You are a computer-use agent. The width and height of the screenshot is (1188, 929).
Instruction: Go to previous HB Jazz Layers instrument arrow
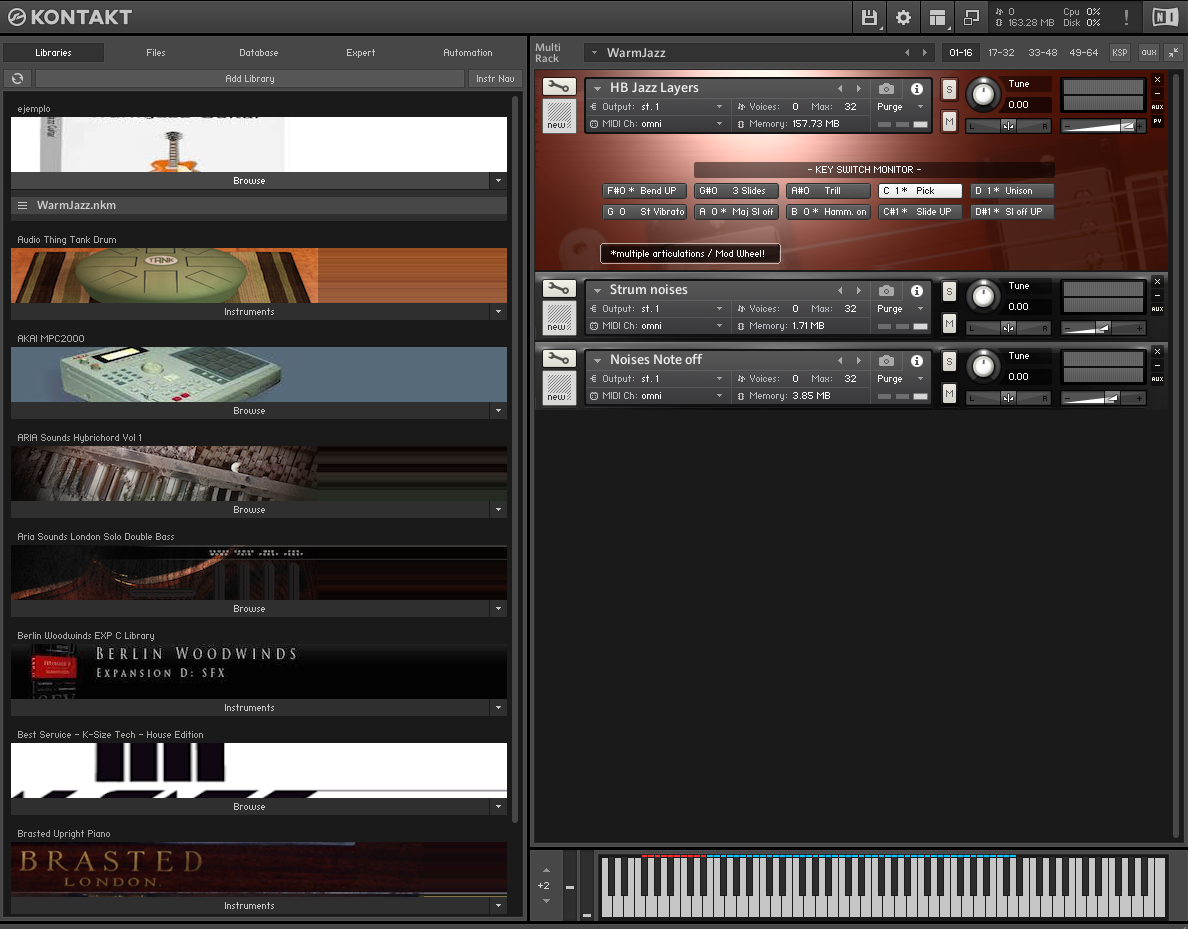click(840, 89)
